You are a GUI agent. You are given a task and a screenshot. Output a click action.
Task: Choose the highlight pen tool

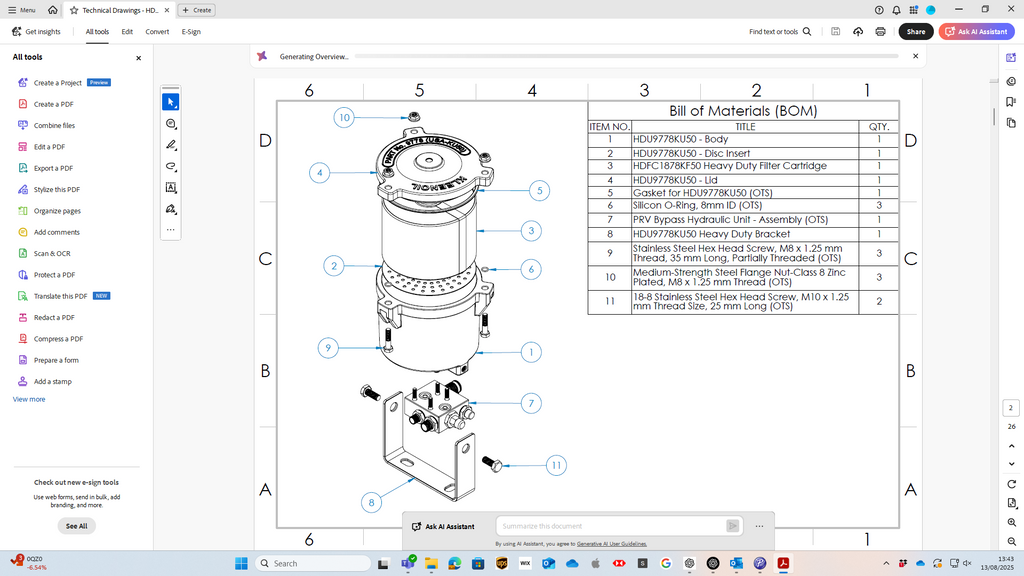coord(170,145)
